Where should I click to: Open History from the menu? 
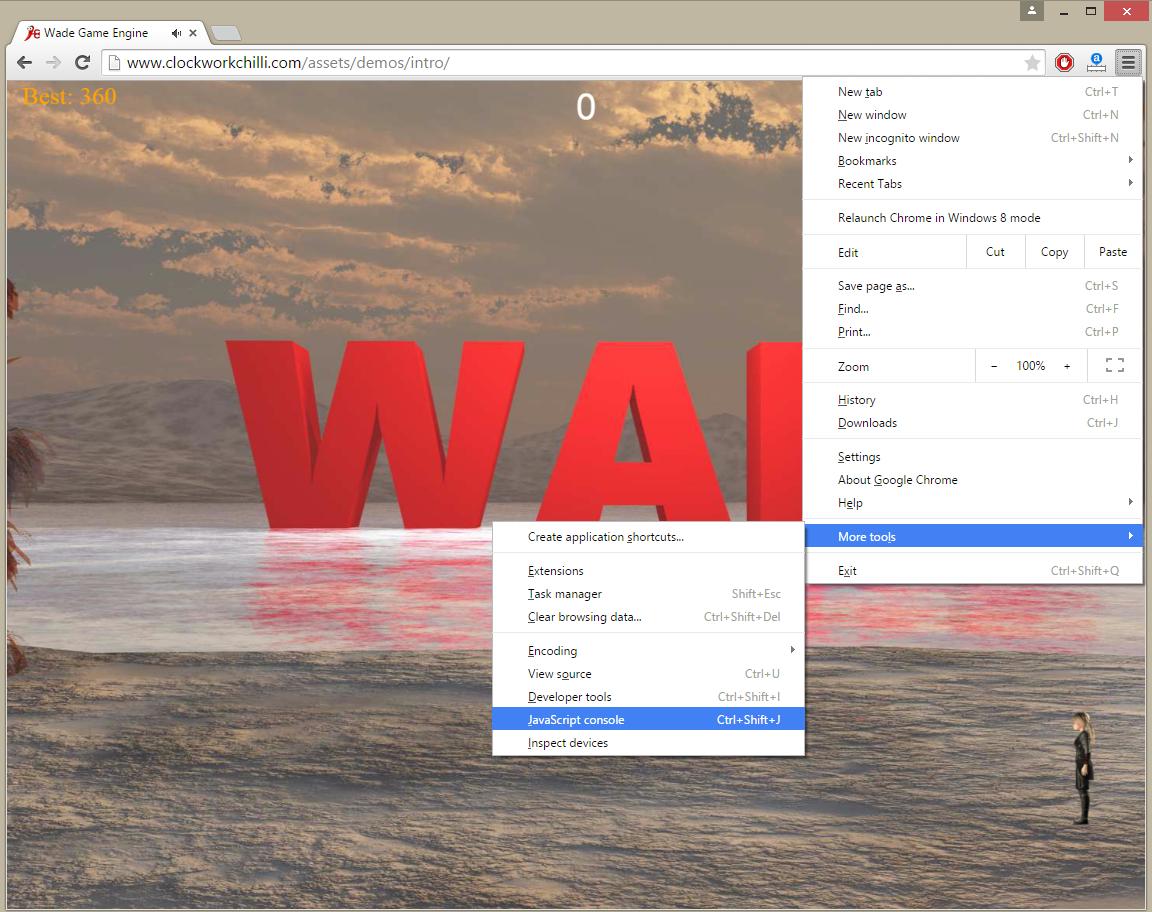point(973,400)
